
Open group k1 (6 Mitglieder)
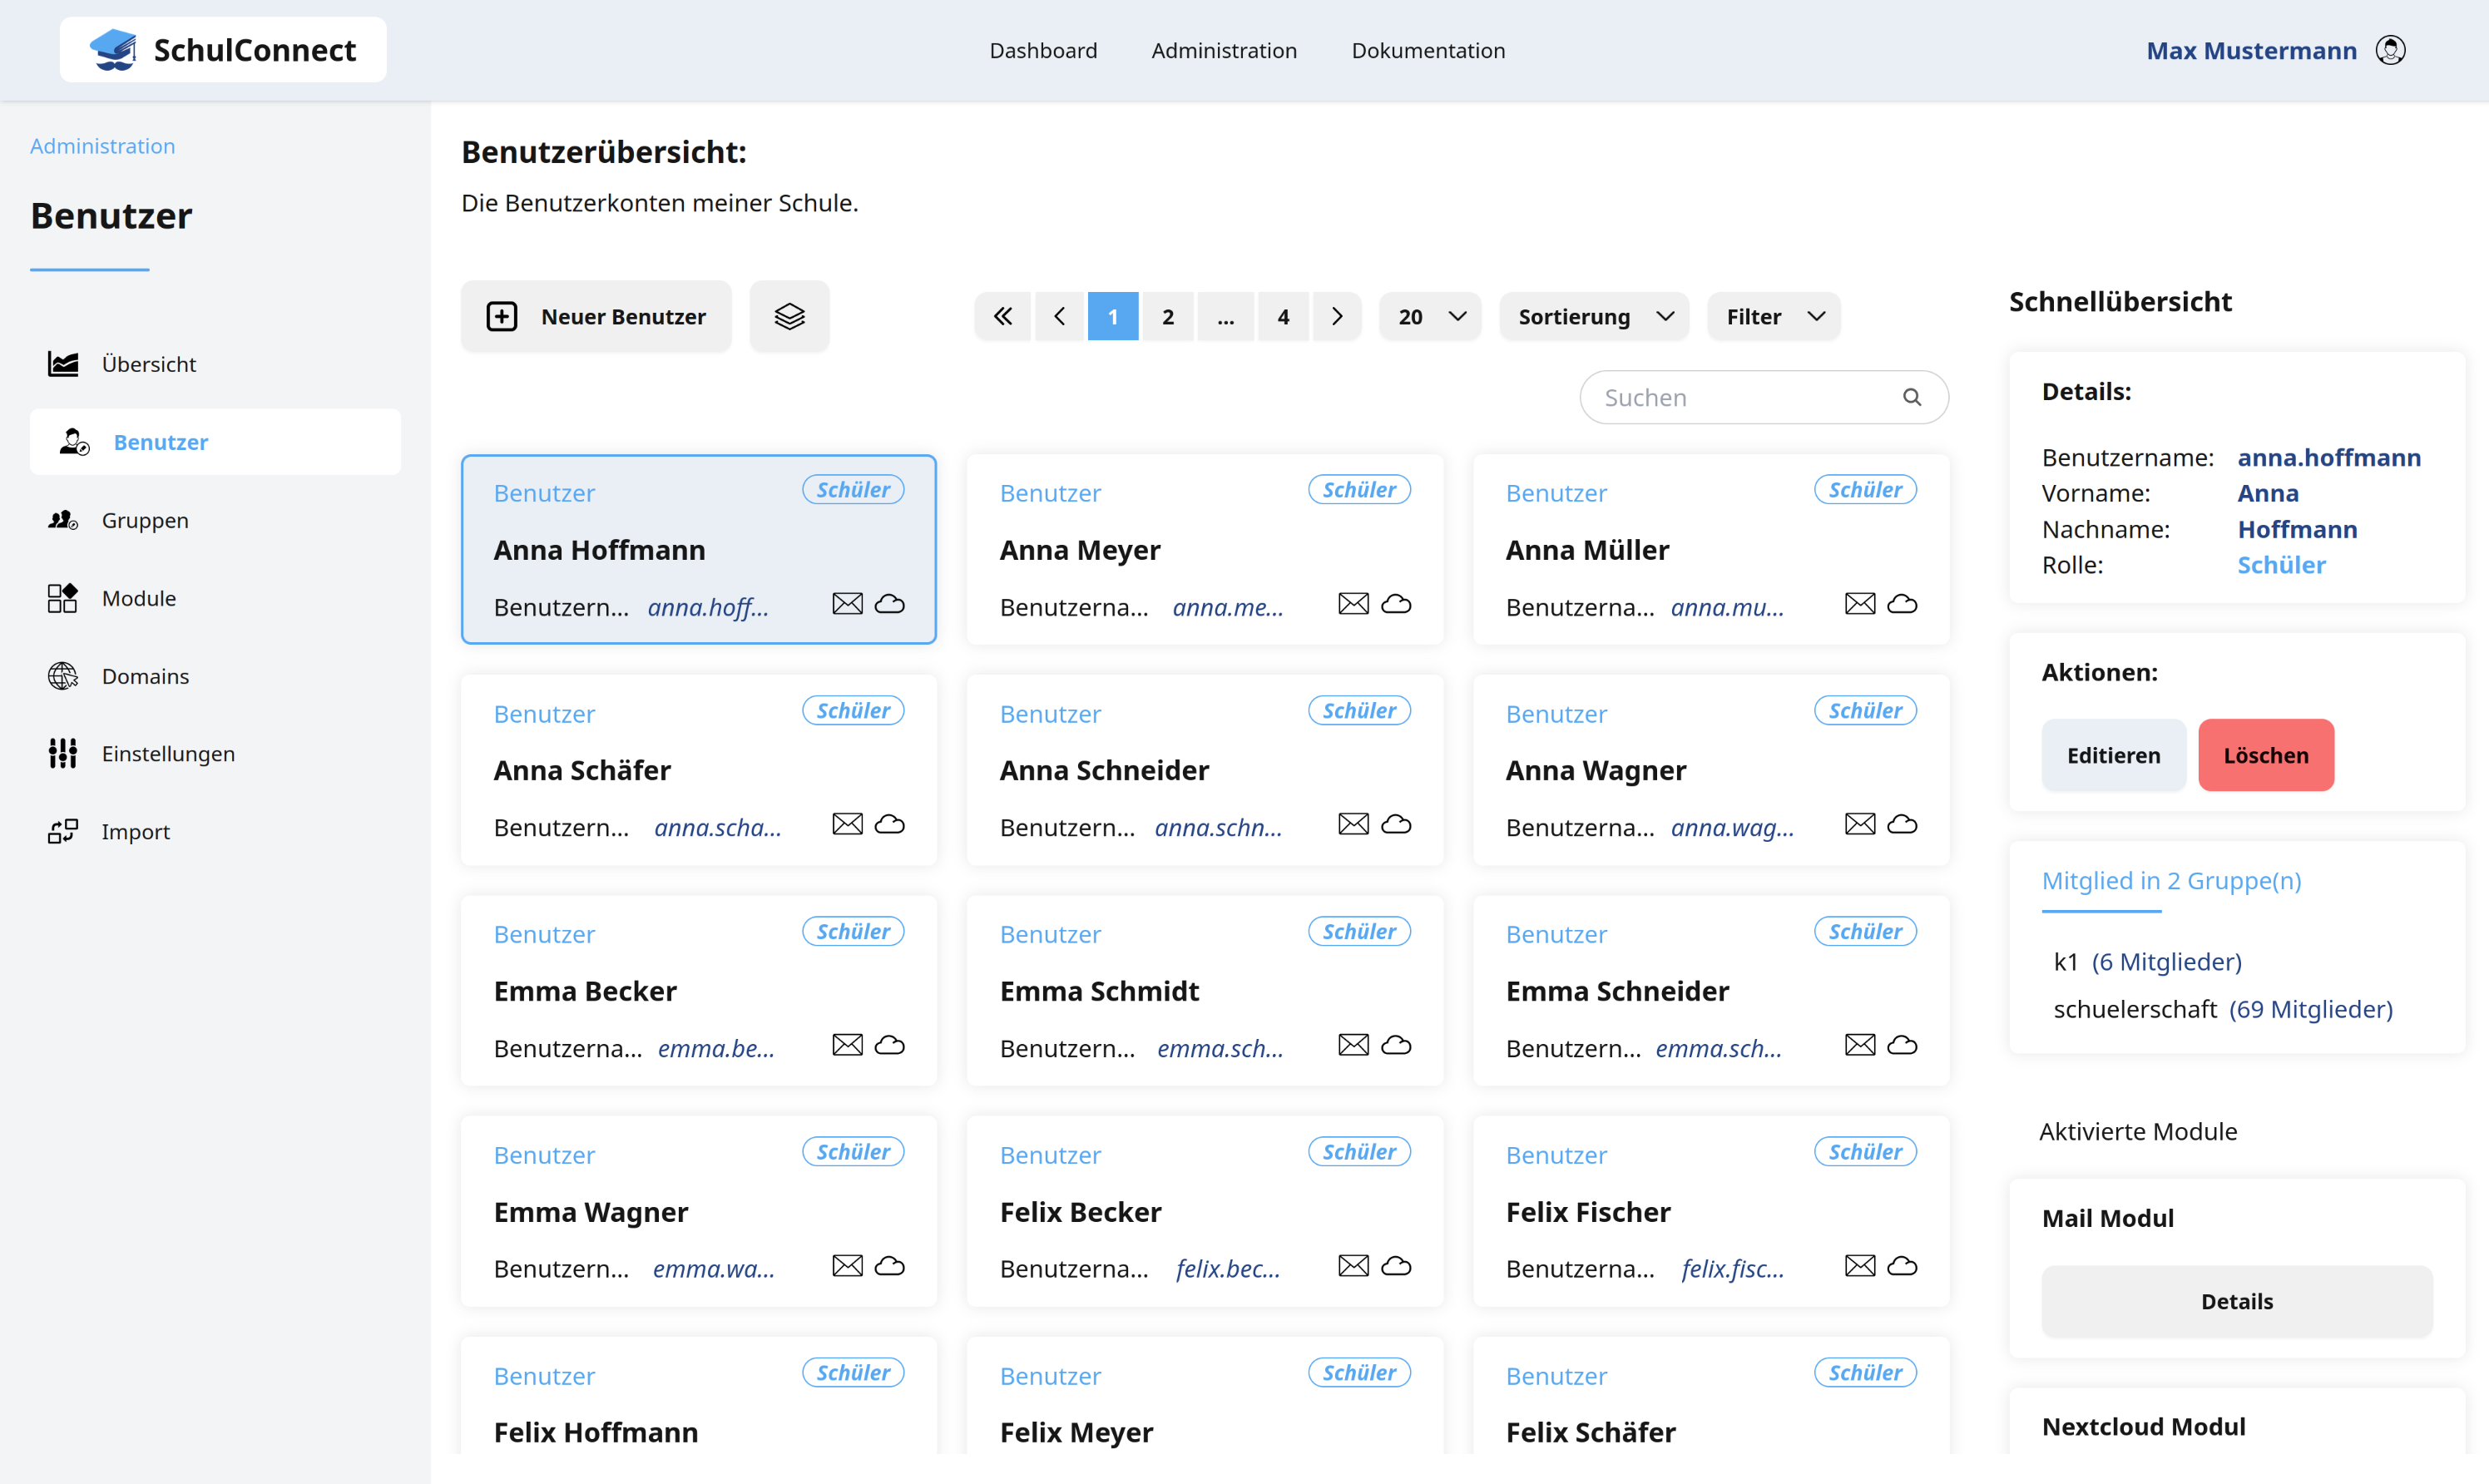pyautogui.click(x=2147, y=961)
